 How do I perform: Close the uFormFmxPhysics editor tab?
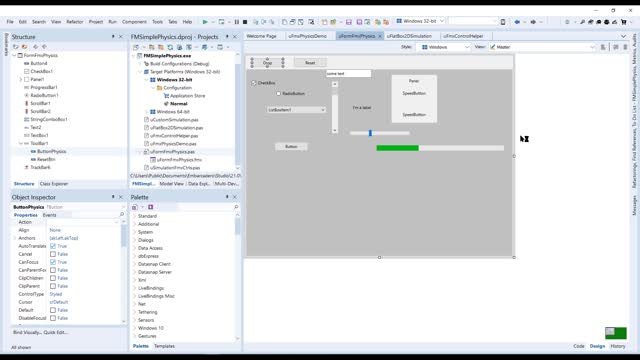[x=380, y=36]
